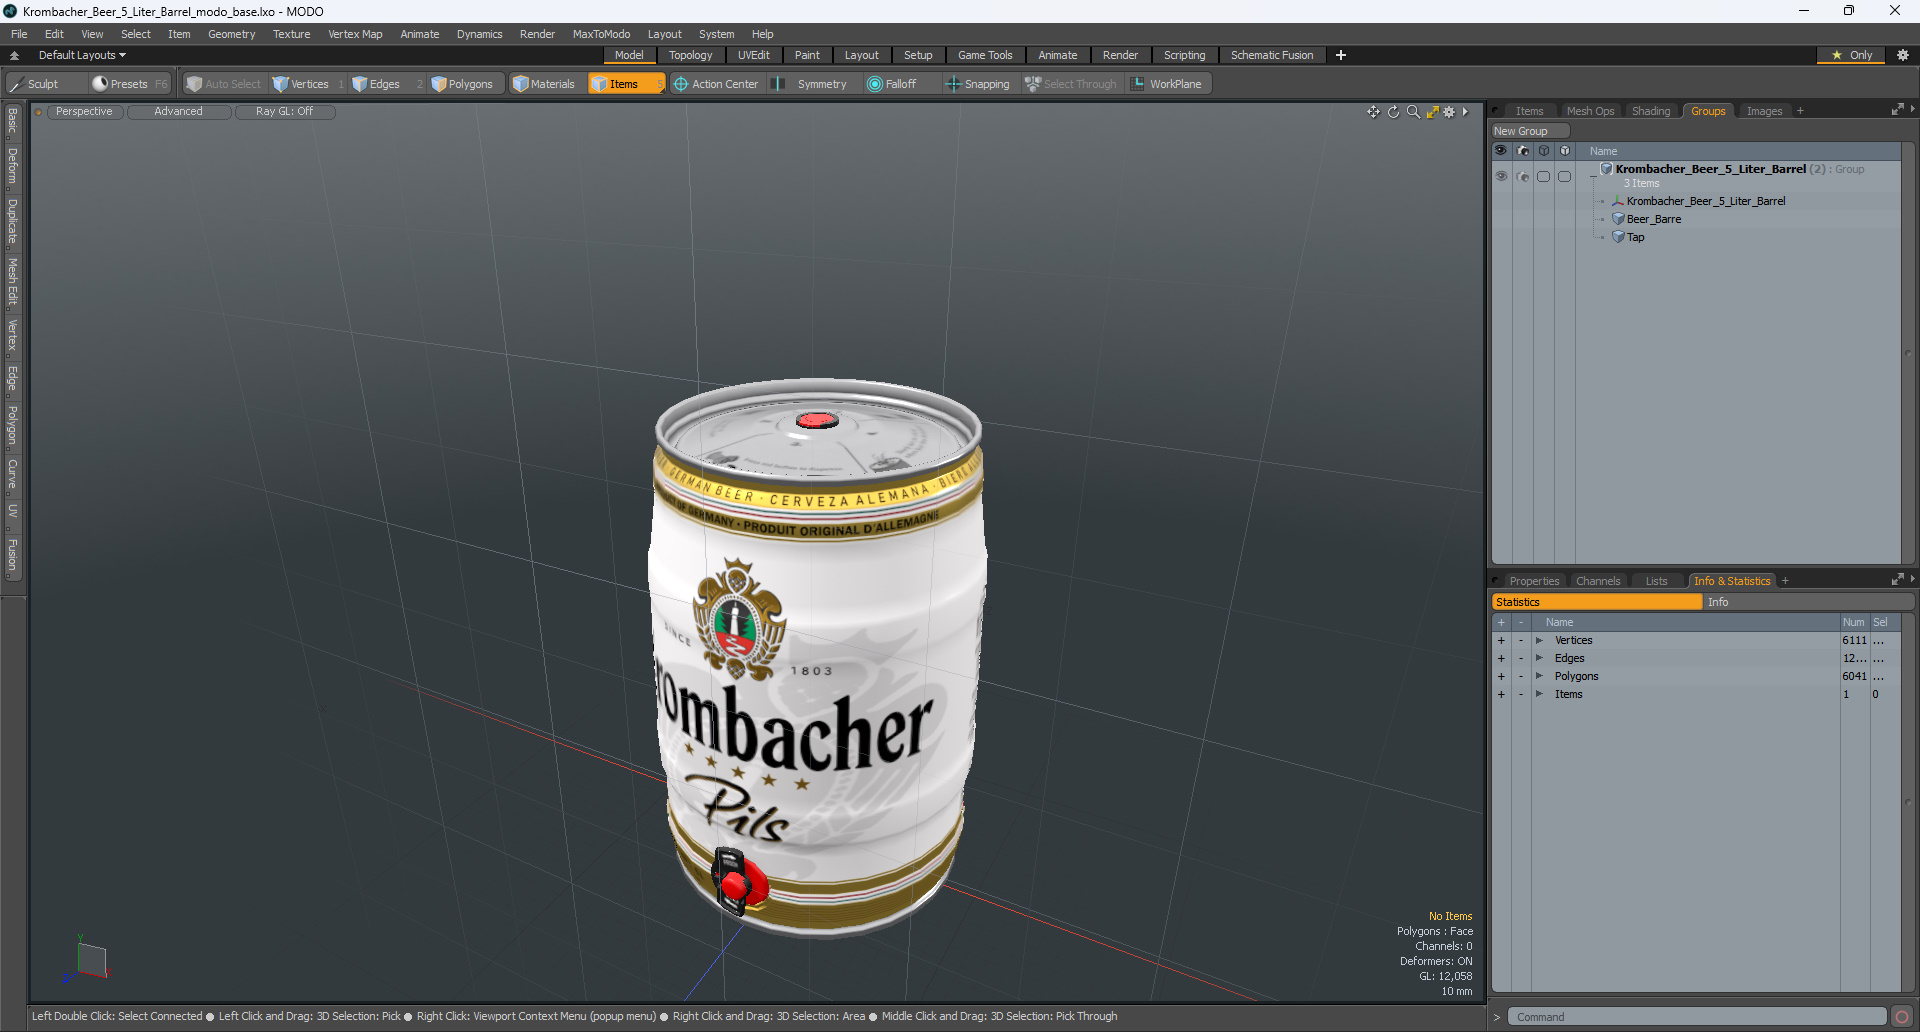Open Action Center options
The width and height of the screenshot is (1920, 1032).
(x=716, y=84)
